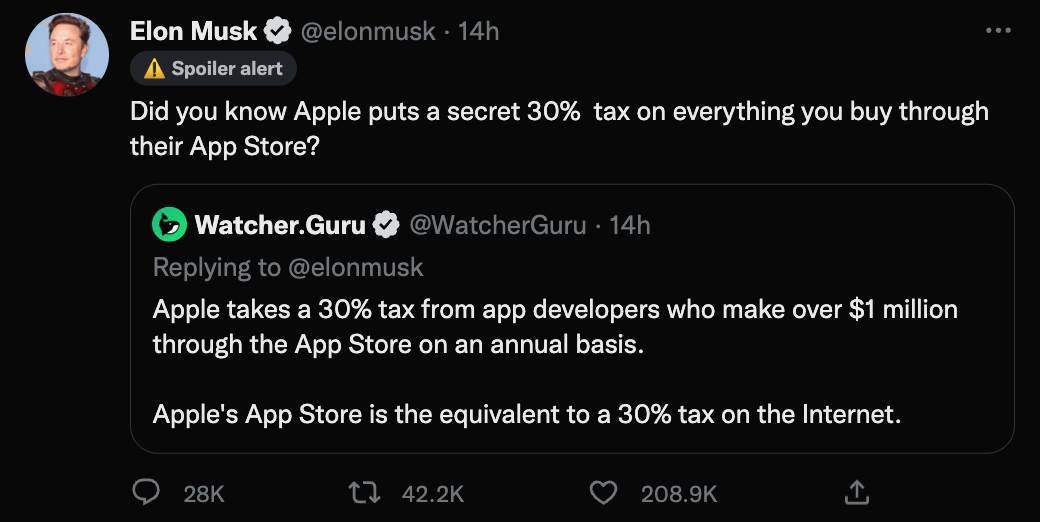Open the reply speech bubble icon
The width and height of the screenshot is (1040, 522).
[x=147, y=492]
